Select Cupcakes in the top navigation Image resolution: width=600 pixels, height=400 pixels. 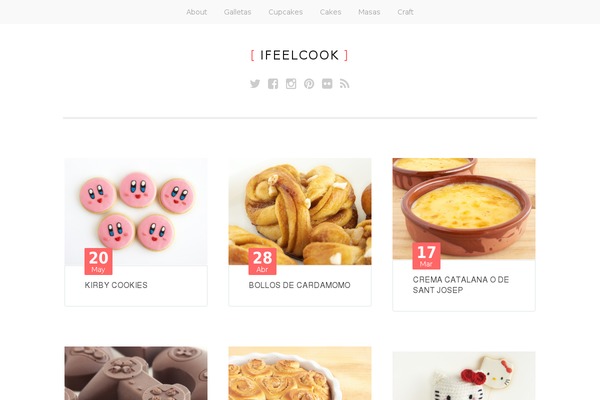[x=285, y=12]
